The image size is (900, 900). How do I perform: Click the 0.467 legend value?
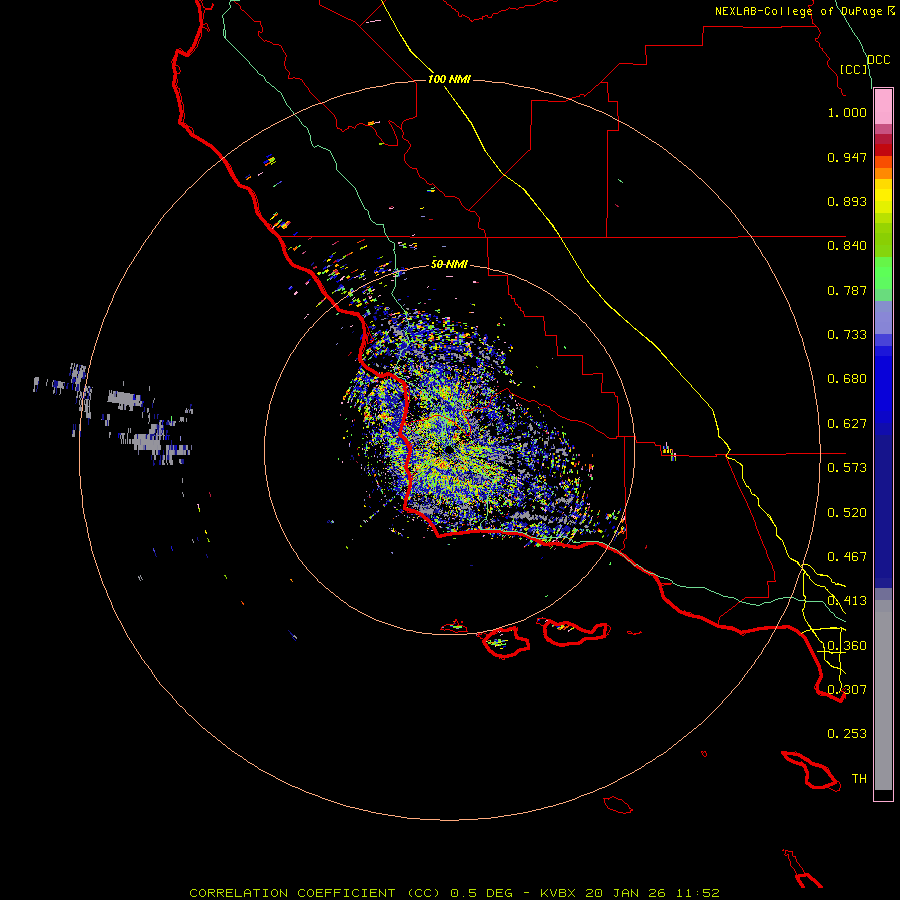coord(847,557)
